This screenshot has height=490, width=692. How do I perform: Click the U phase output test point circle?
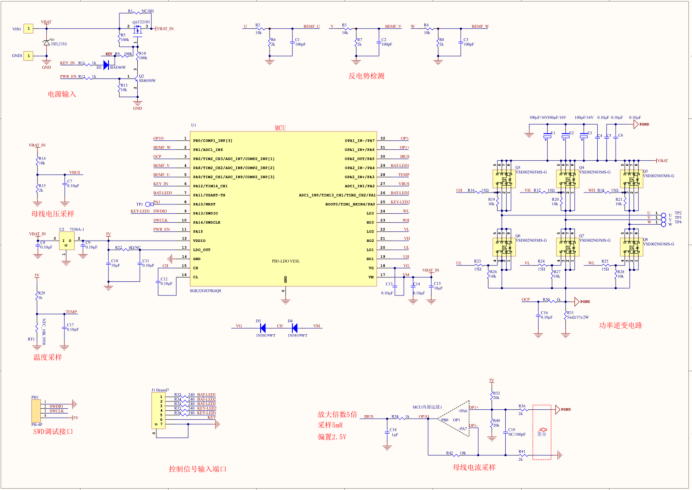pyautogui.click(x=663, y=215)
